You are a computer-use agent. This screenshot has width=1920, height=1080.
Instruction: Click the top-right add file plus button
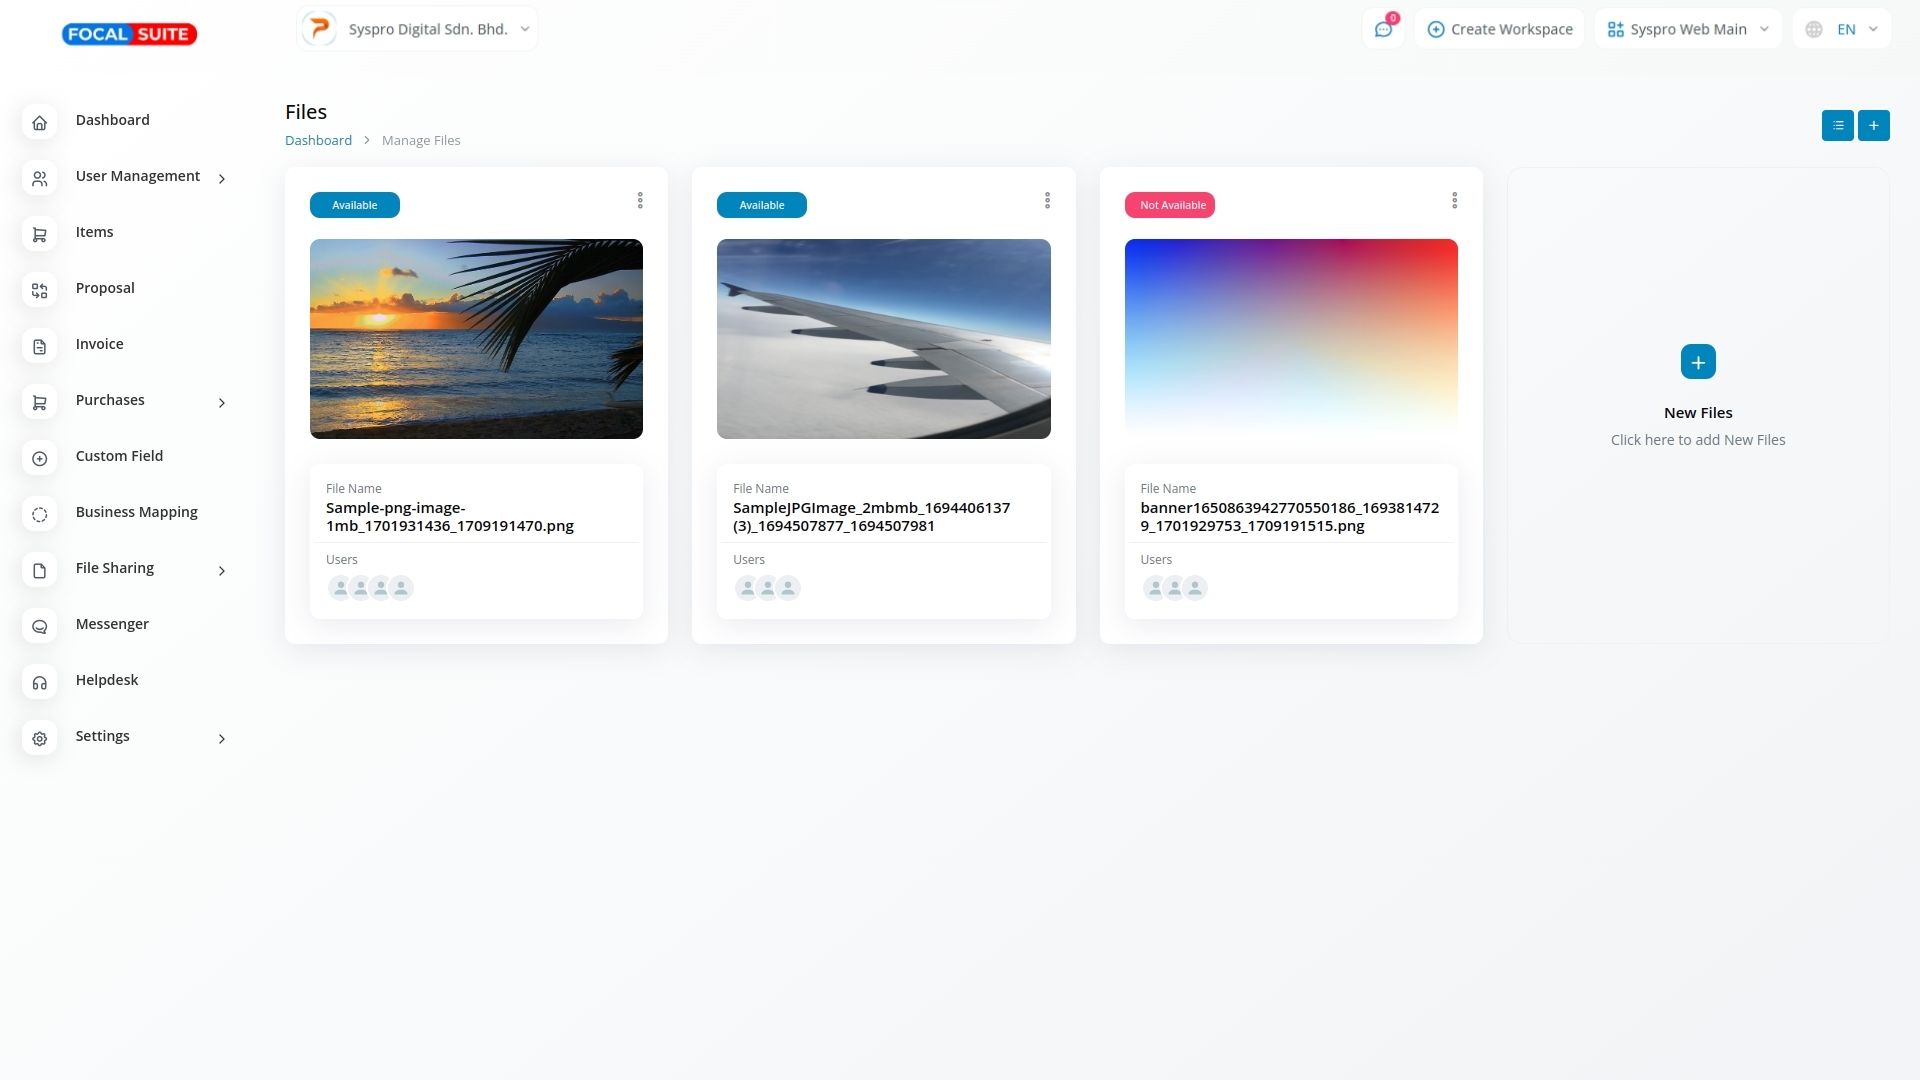(x=1873, y=125)
